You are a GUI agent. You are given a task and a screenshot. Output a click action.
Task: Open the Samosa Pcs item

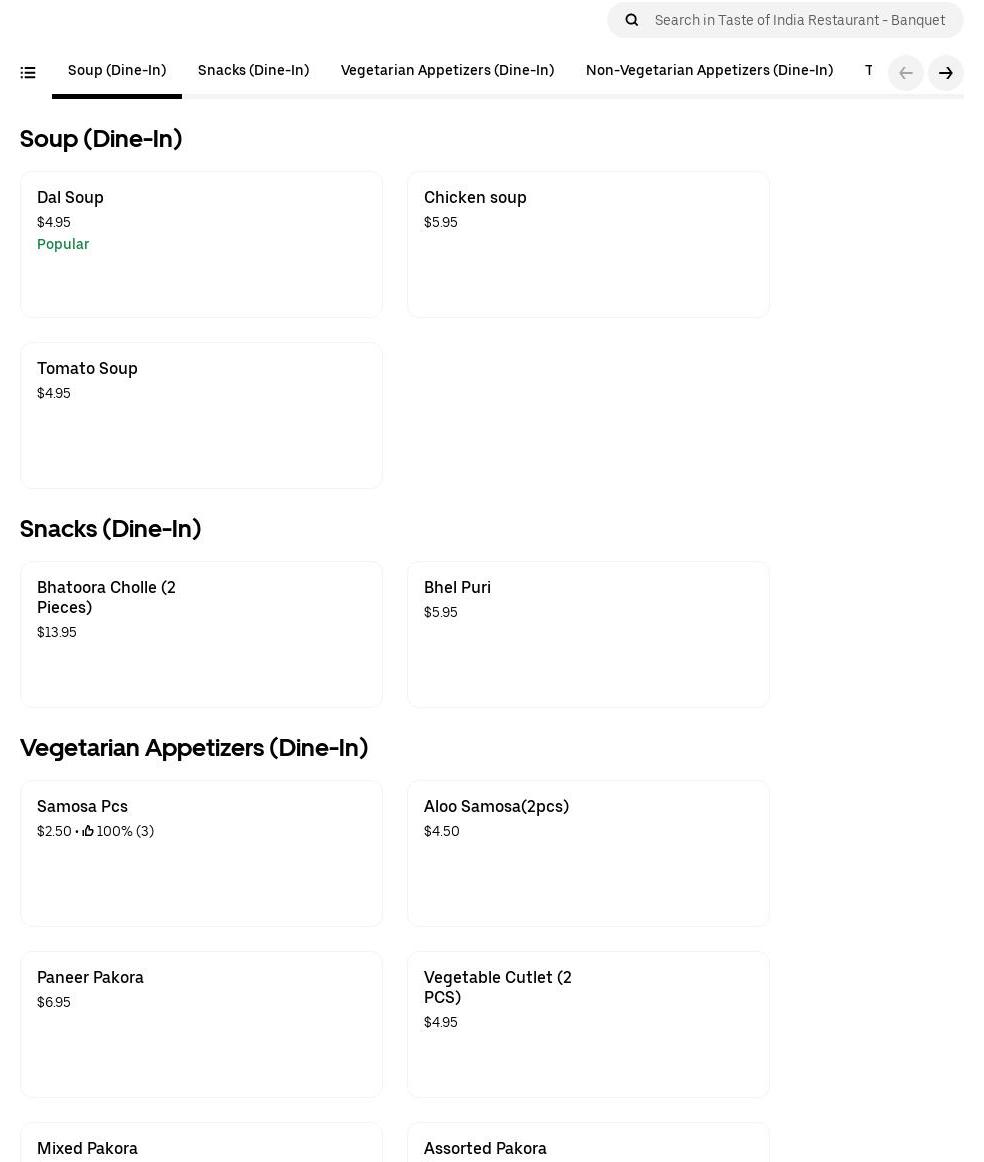pyautogui.click(x=201, y=853)
